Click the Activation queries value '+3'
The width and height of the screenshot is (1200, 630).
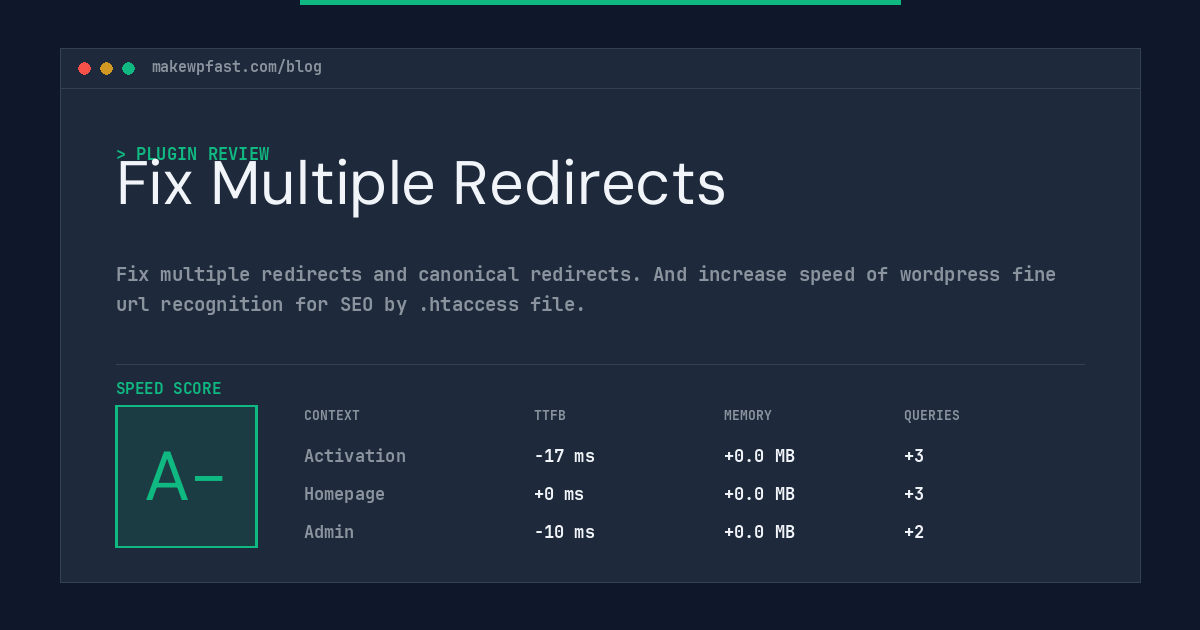point(914,456)
